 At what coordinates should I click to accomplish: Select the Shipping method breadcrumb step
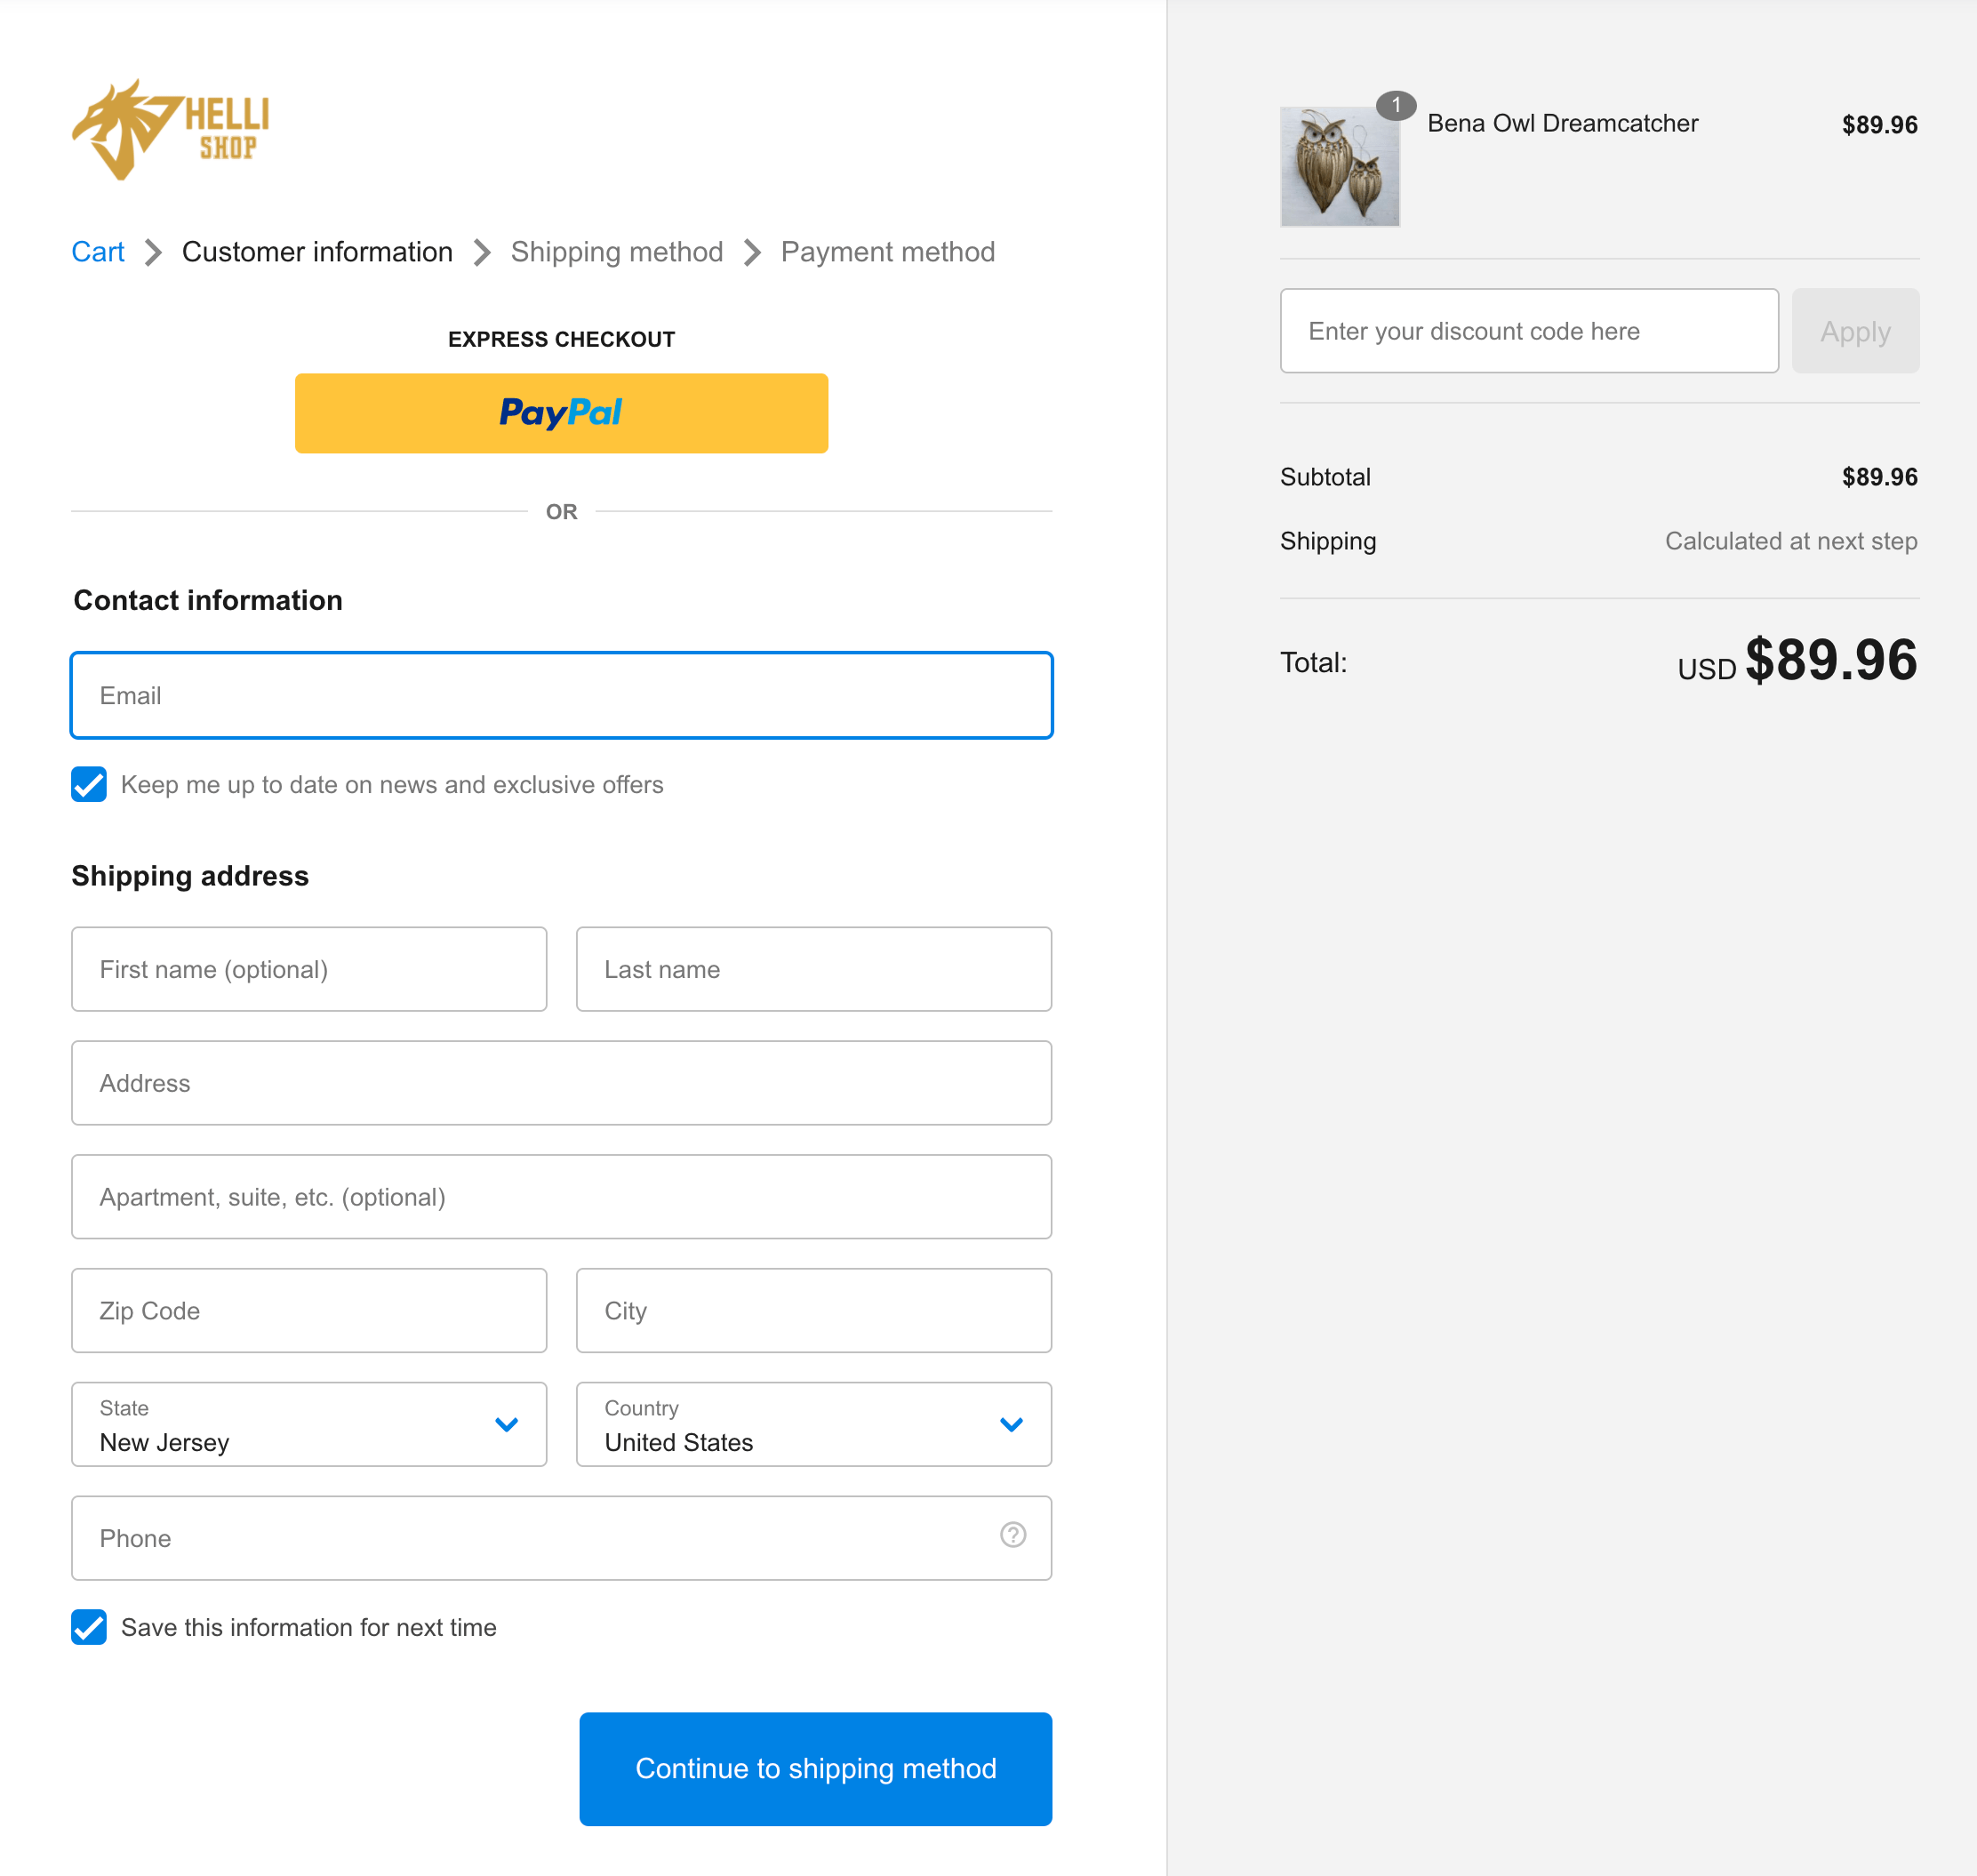(x=616, y=252)
